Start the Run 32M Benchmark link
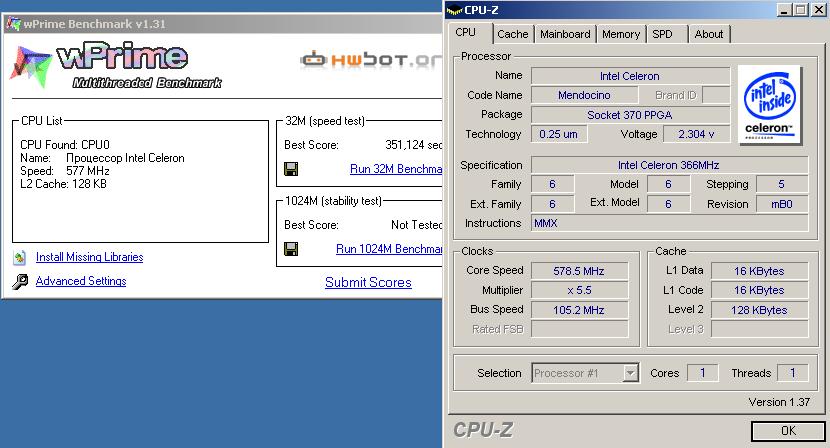 pos(396,169)
